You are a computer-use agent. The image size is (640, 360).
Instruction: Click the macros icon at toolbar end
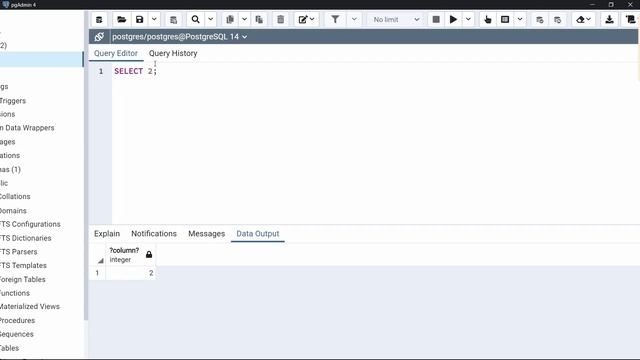630,20
